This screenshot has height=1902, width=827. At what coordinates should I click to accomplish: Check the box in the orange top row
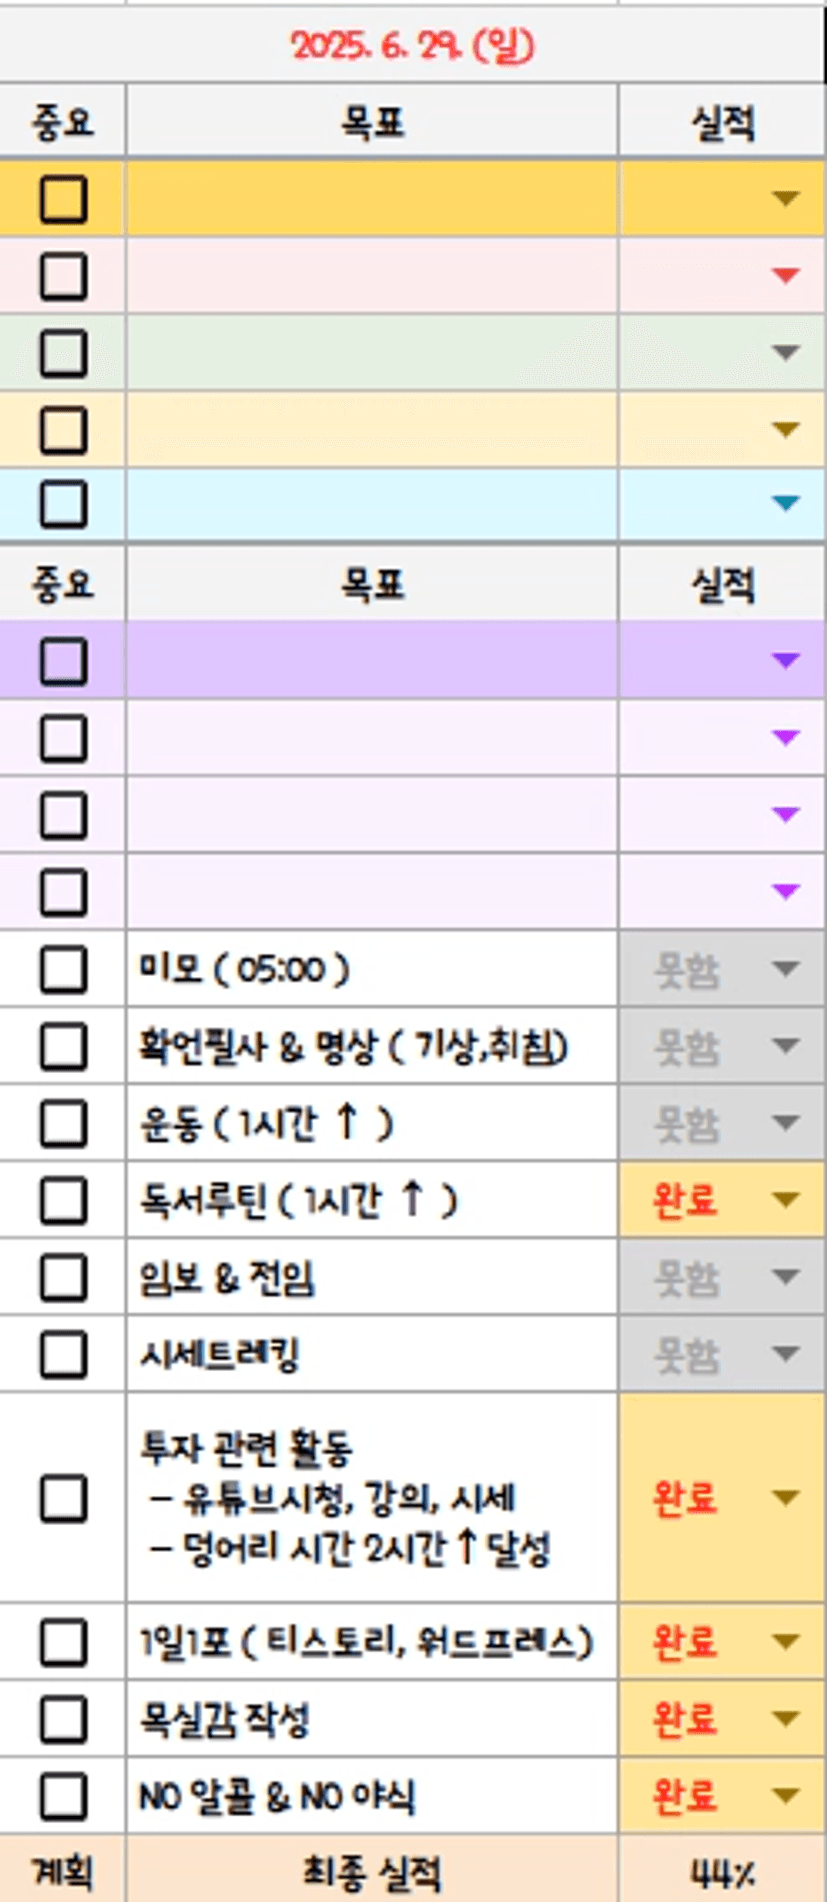[x=63, y=198]
